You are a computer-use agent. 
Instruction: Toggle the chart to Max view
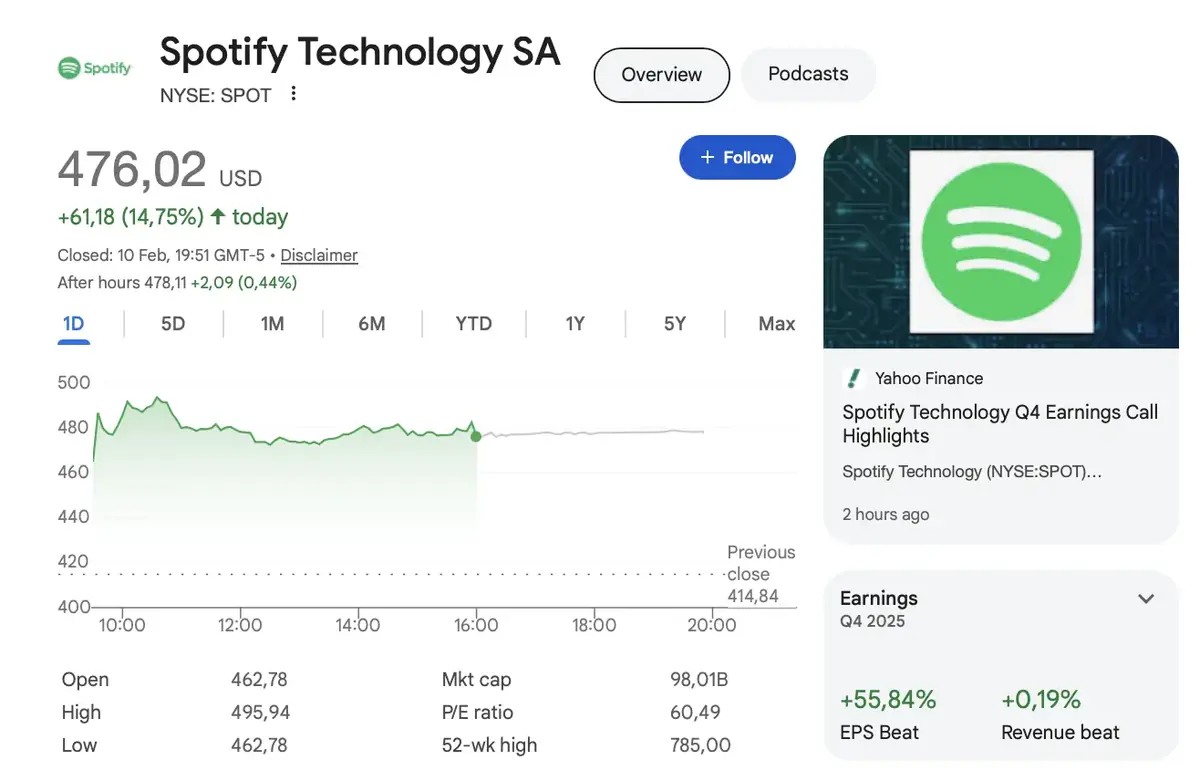point(776,323)
